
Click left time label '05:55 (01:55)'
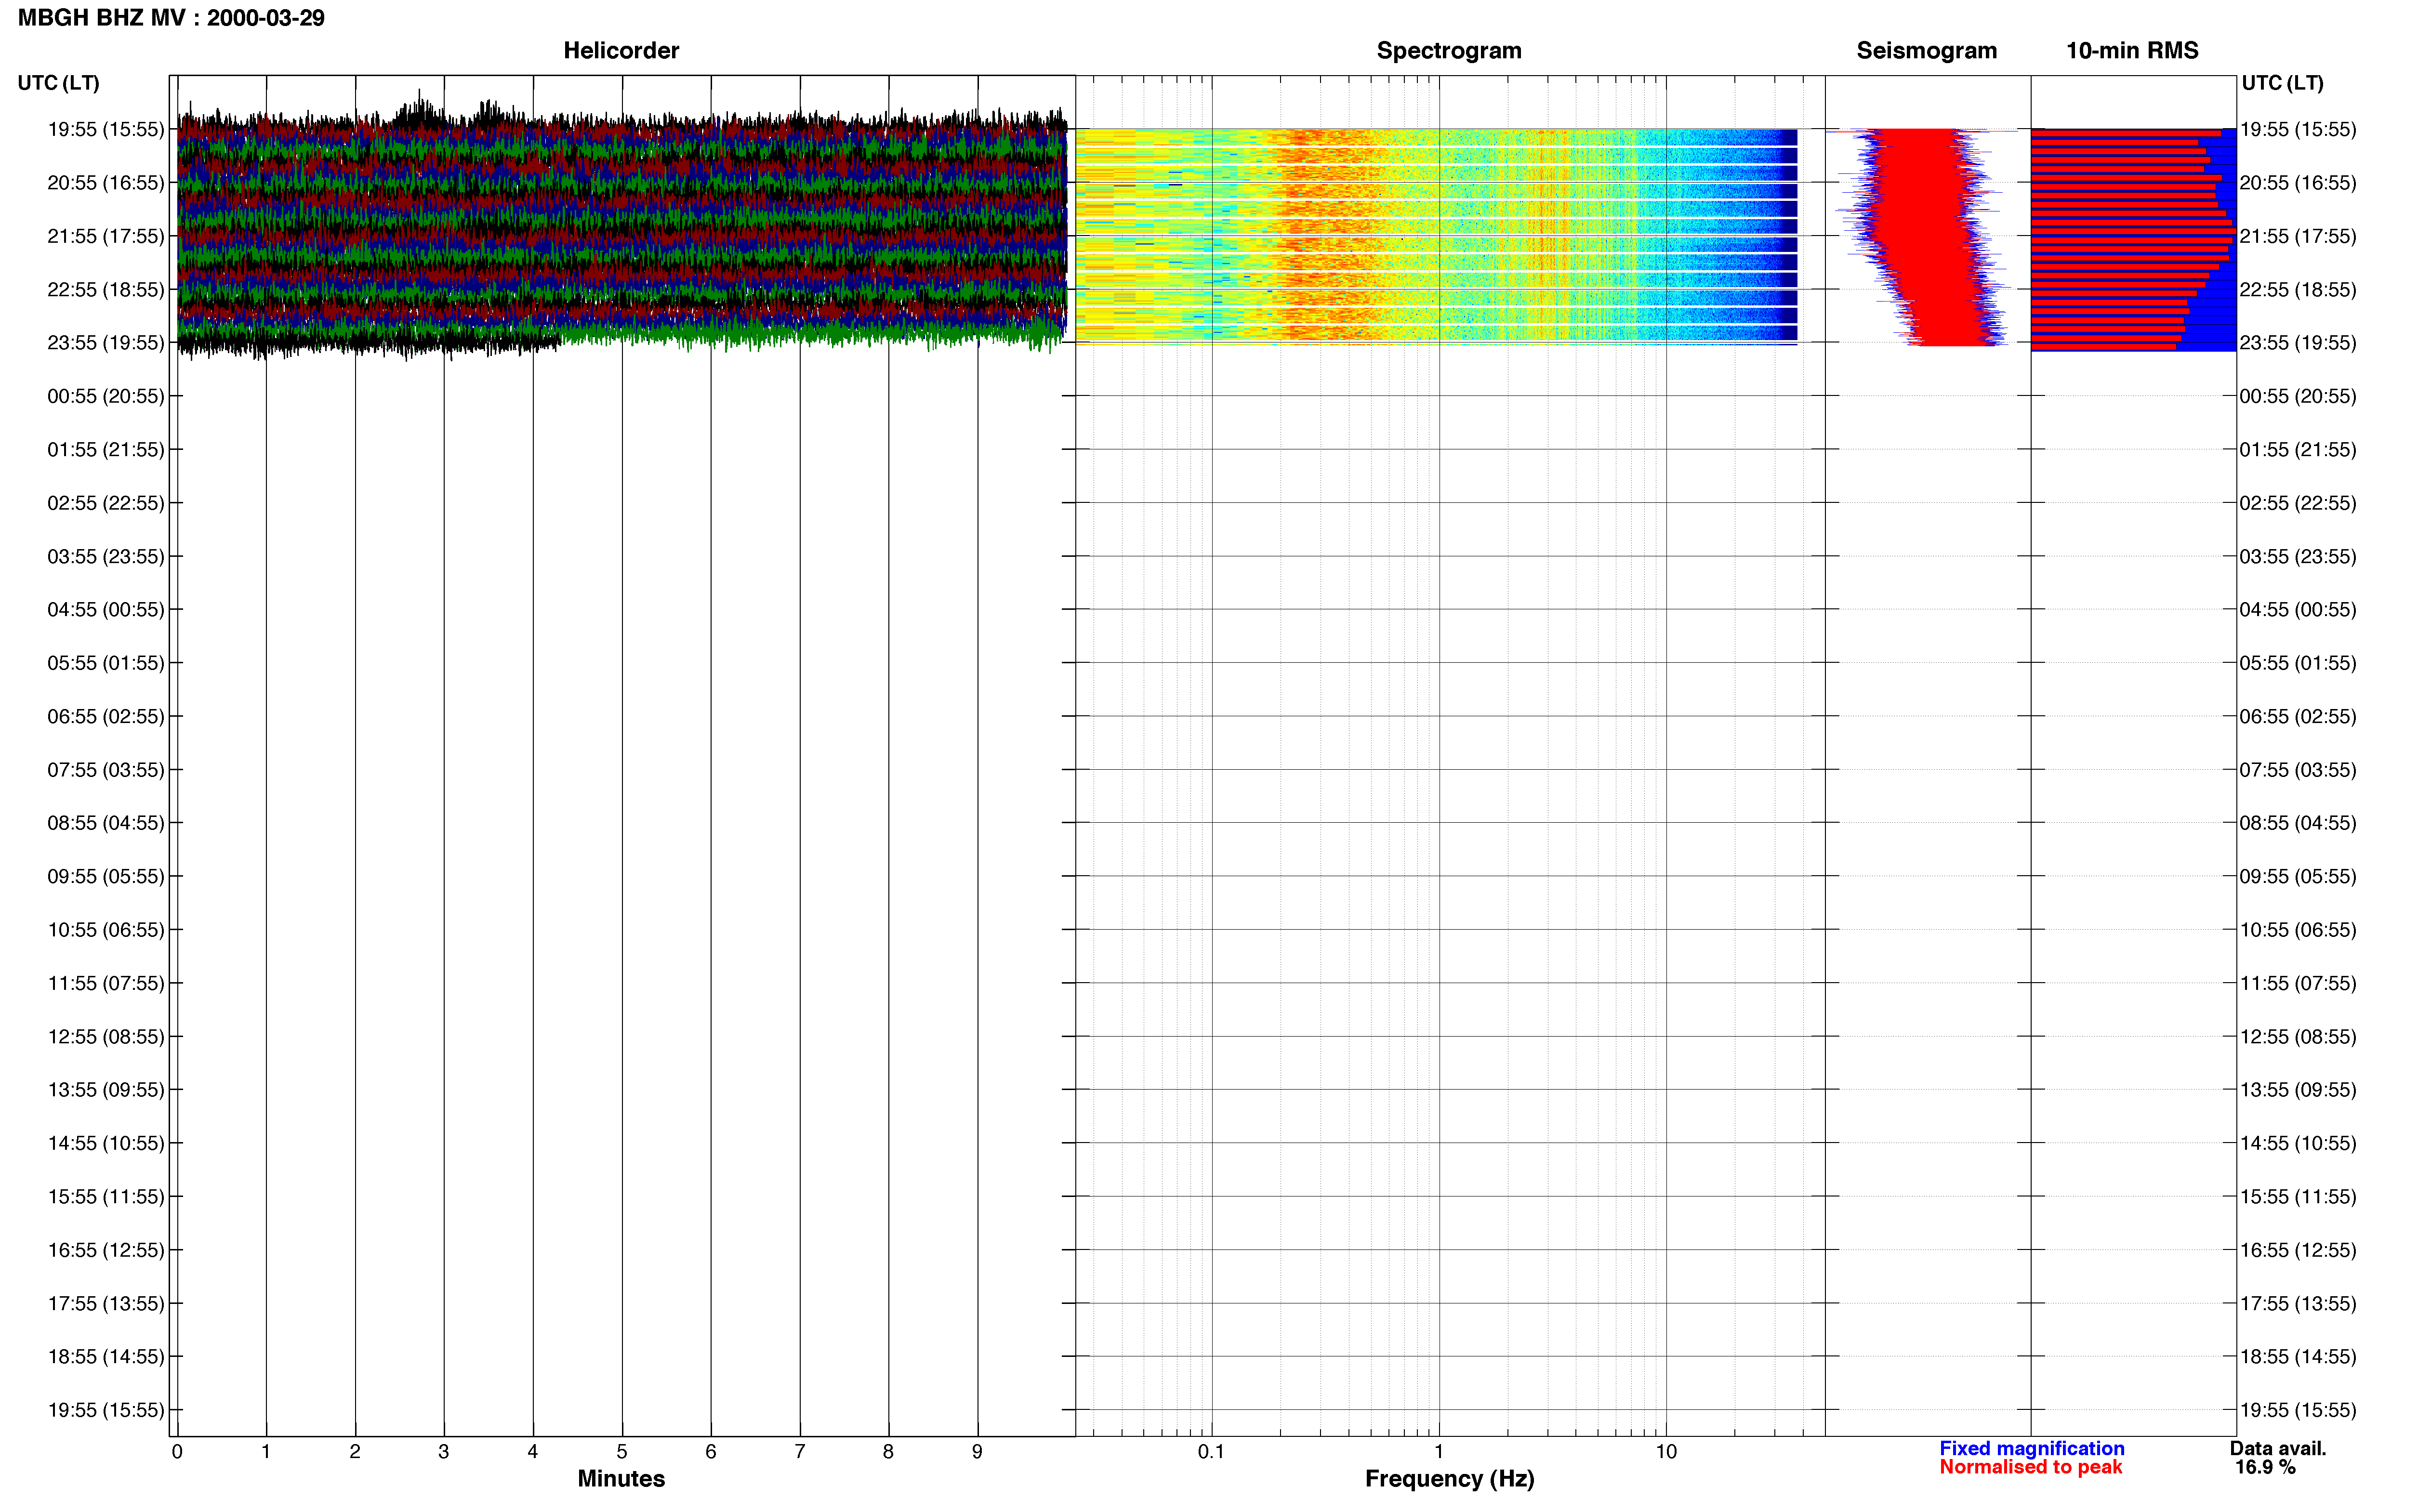tap(106, 663)
